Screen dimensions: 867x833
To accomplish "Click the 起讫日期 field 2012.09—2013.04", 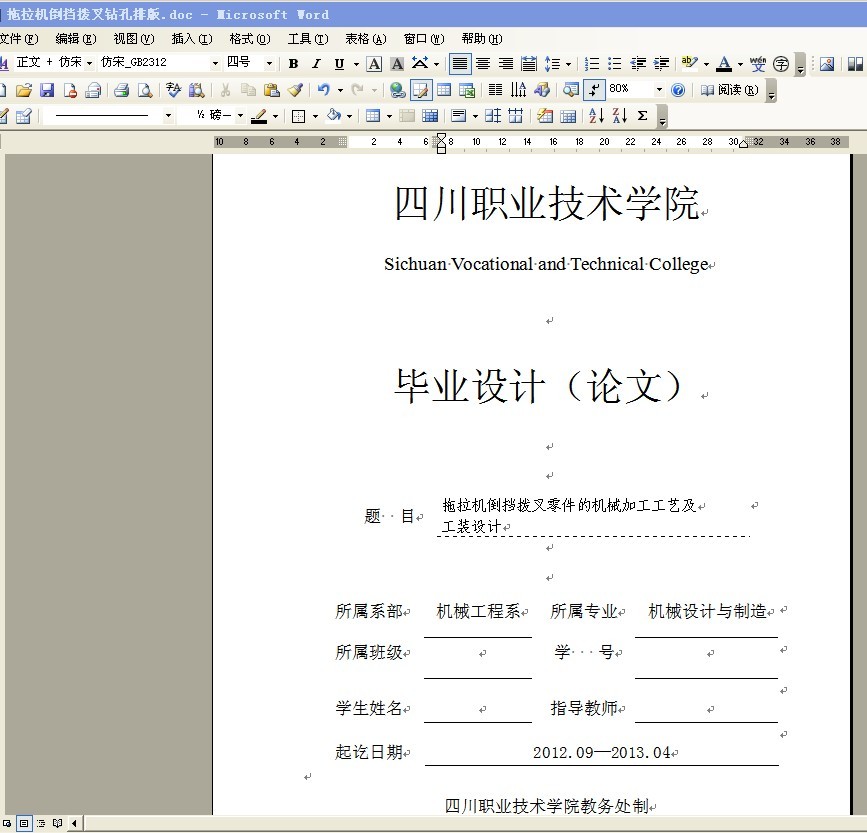I will [602, 752].
